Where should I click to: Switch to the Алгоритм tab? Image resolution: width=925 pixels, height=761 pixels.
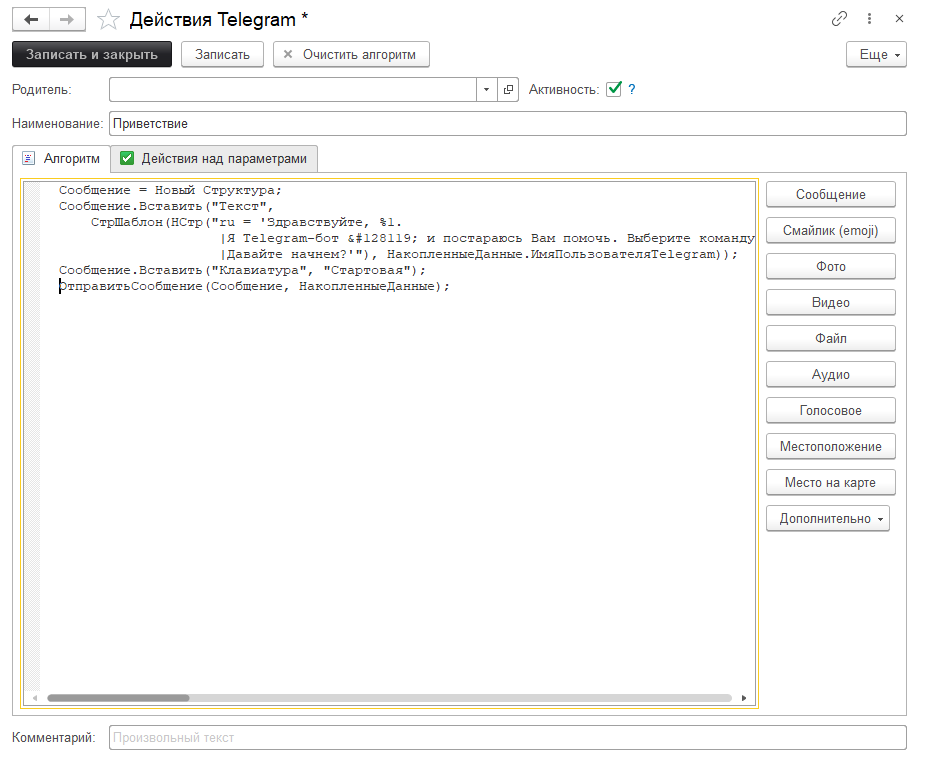(61, 158)
